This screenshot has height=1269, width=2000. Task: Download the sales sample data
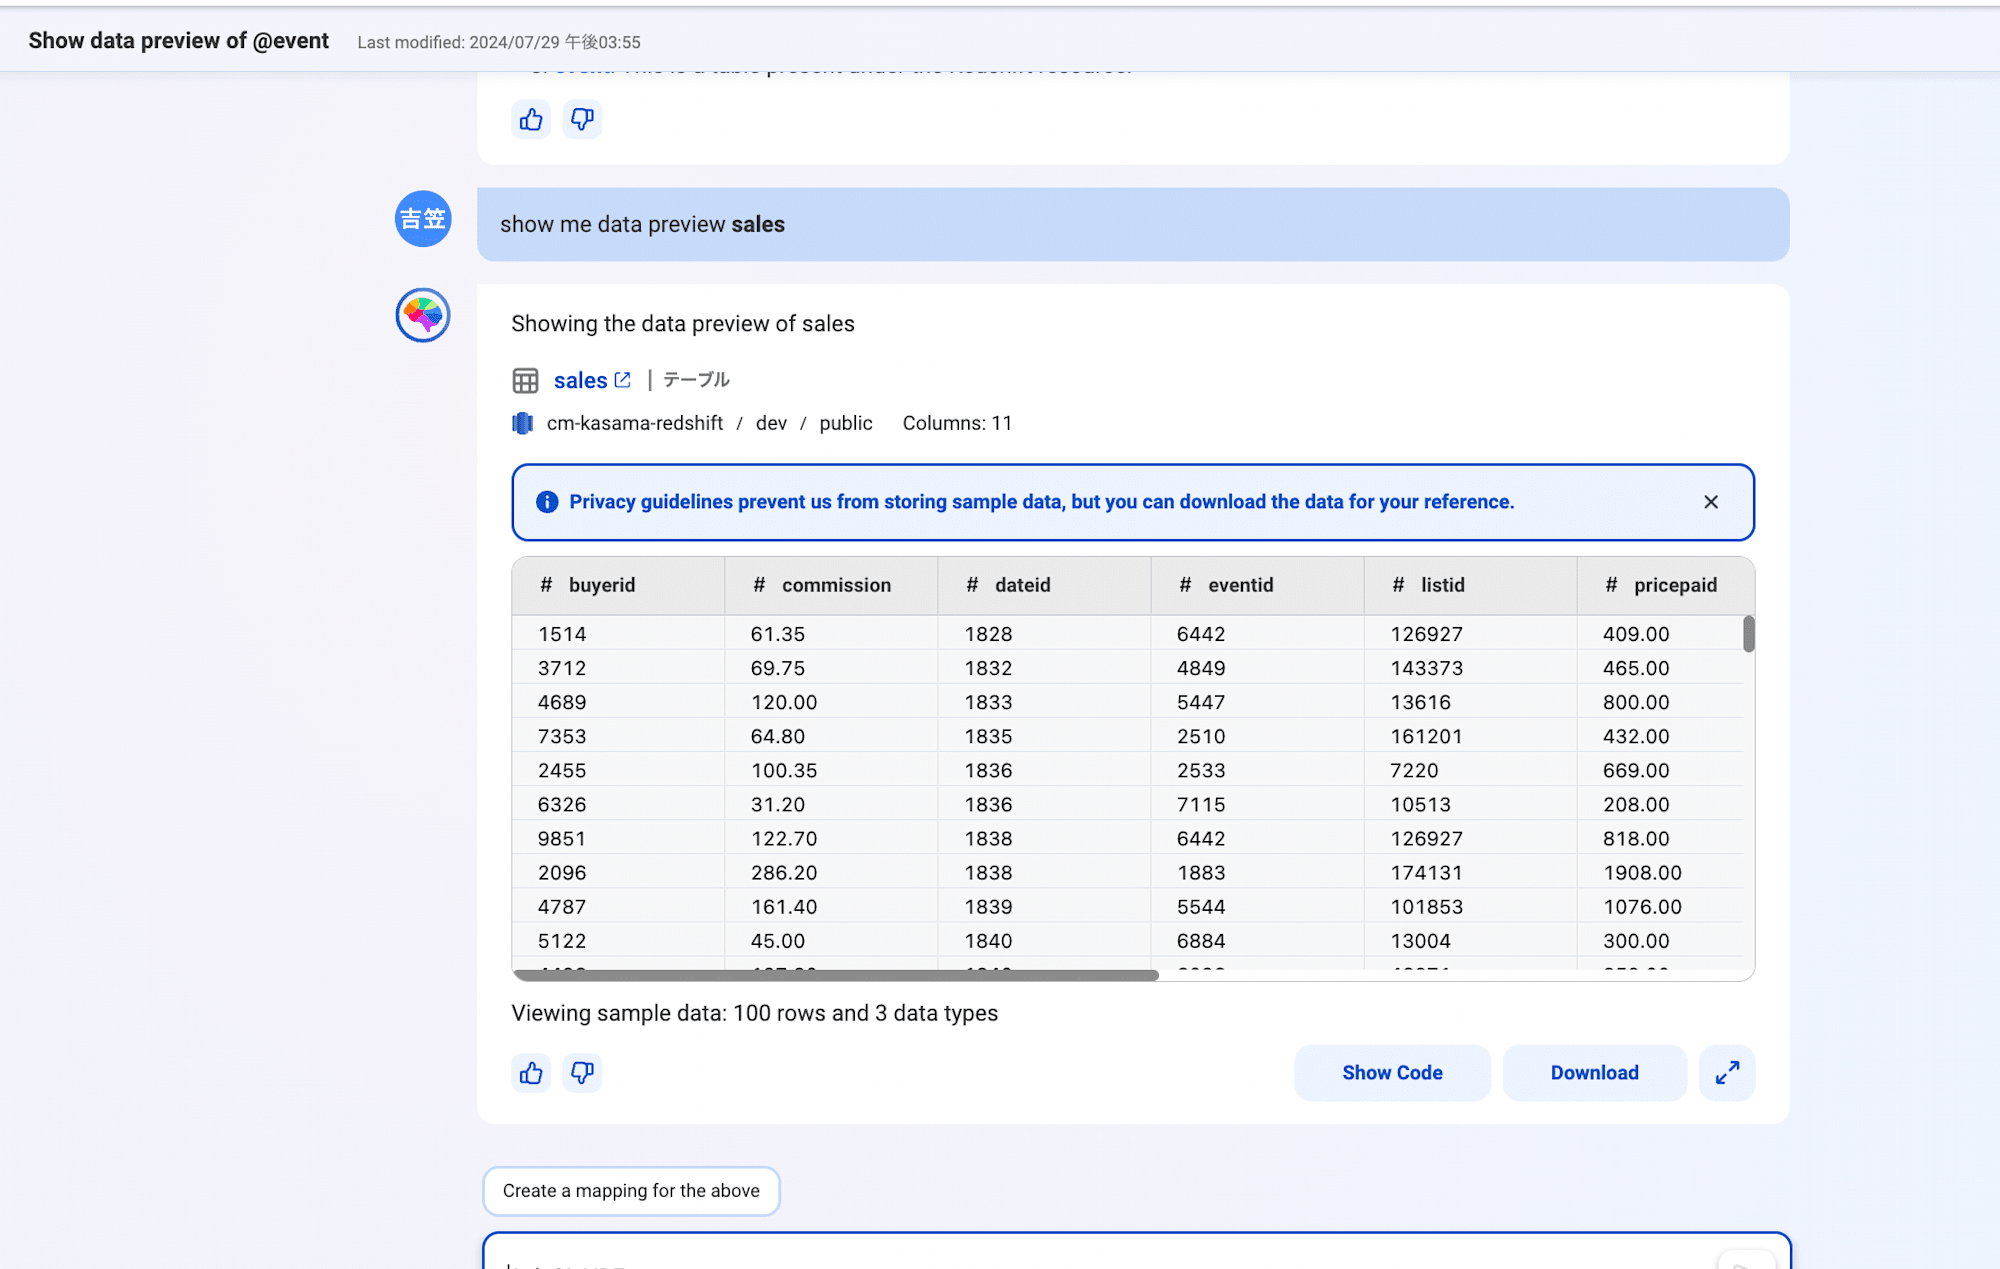point(1594,1073)
